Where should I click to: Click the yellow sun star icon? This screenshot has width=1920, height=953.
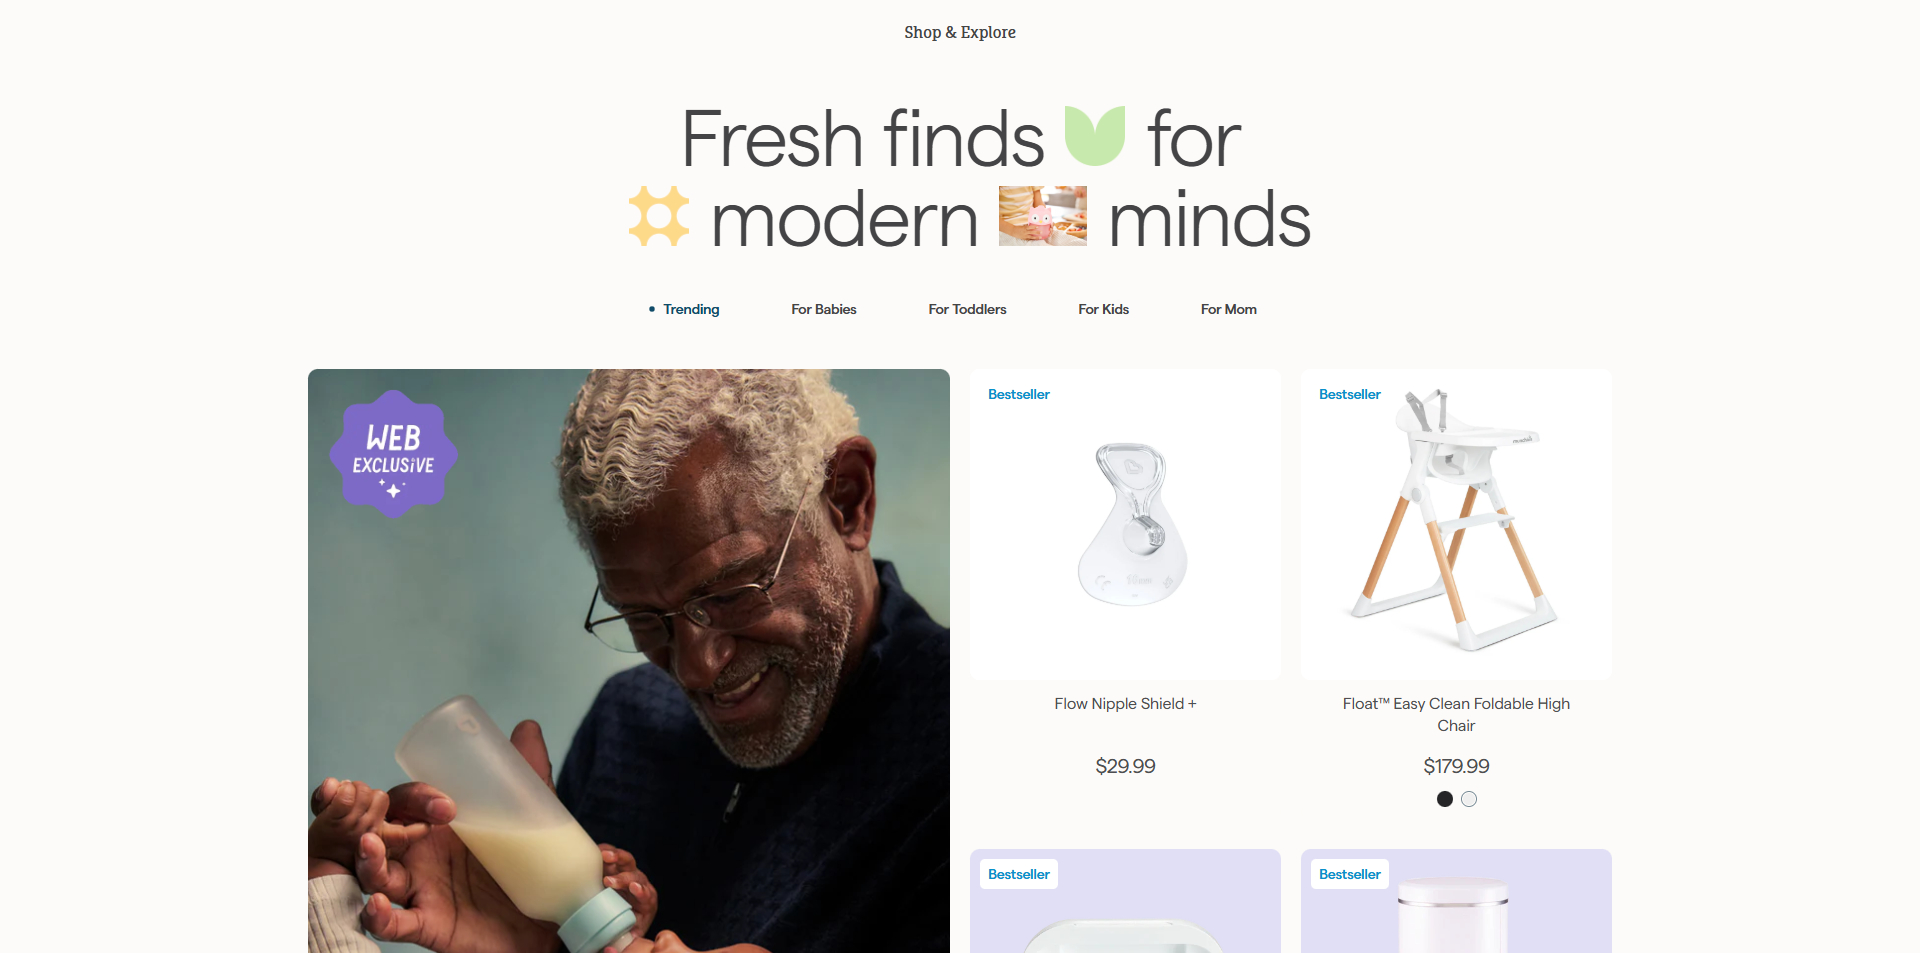click(x=659, y=216)
